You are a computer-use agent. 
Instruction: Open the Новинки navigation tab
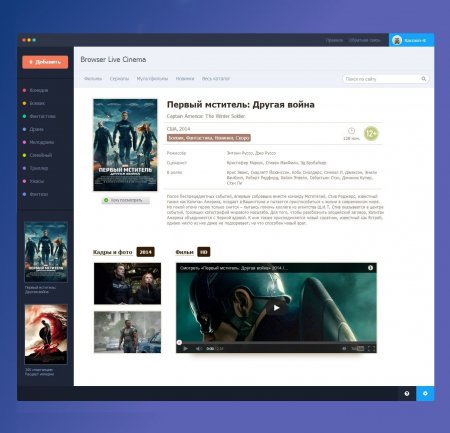pos(185,79)
